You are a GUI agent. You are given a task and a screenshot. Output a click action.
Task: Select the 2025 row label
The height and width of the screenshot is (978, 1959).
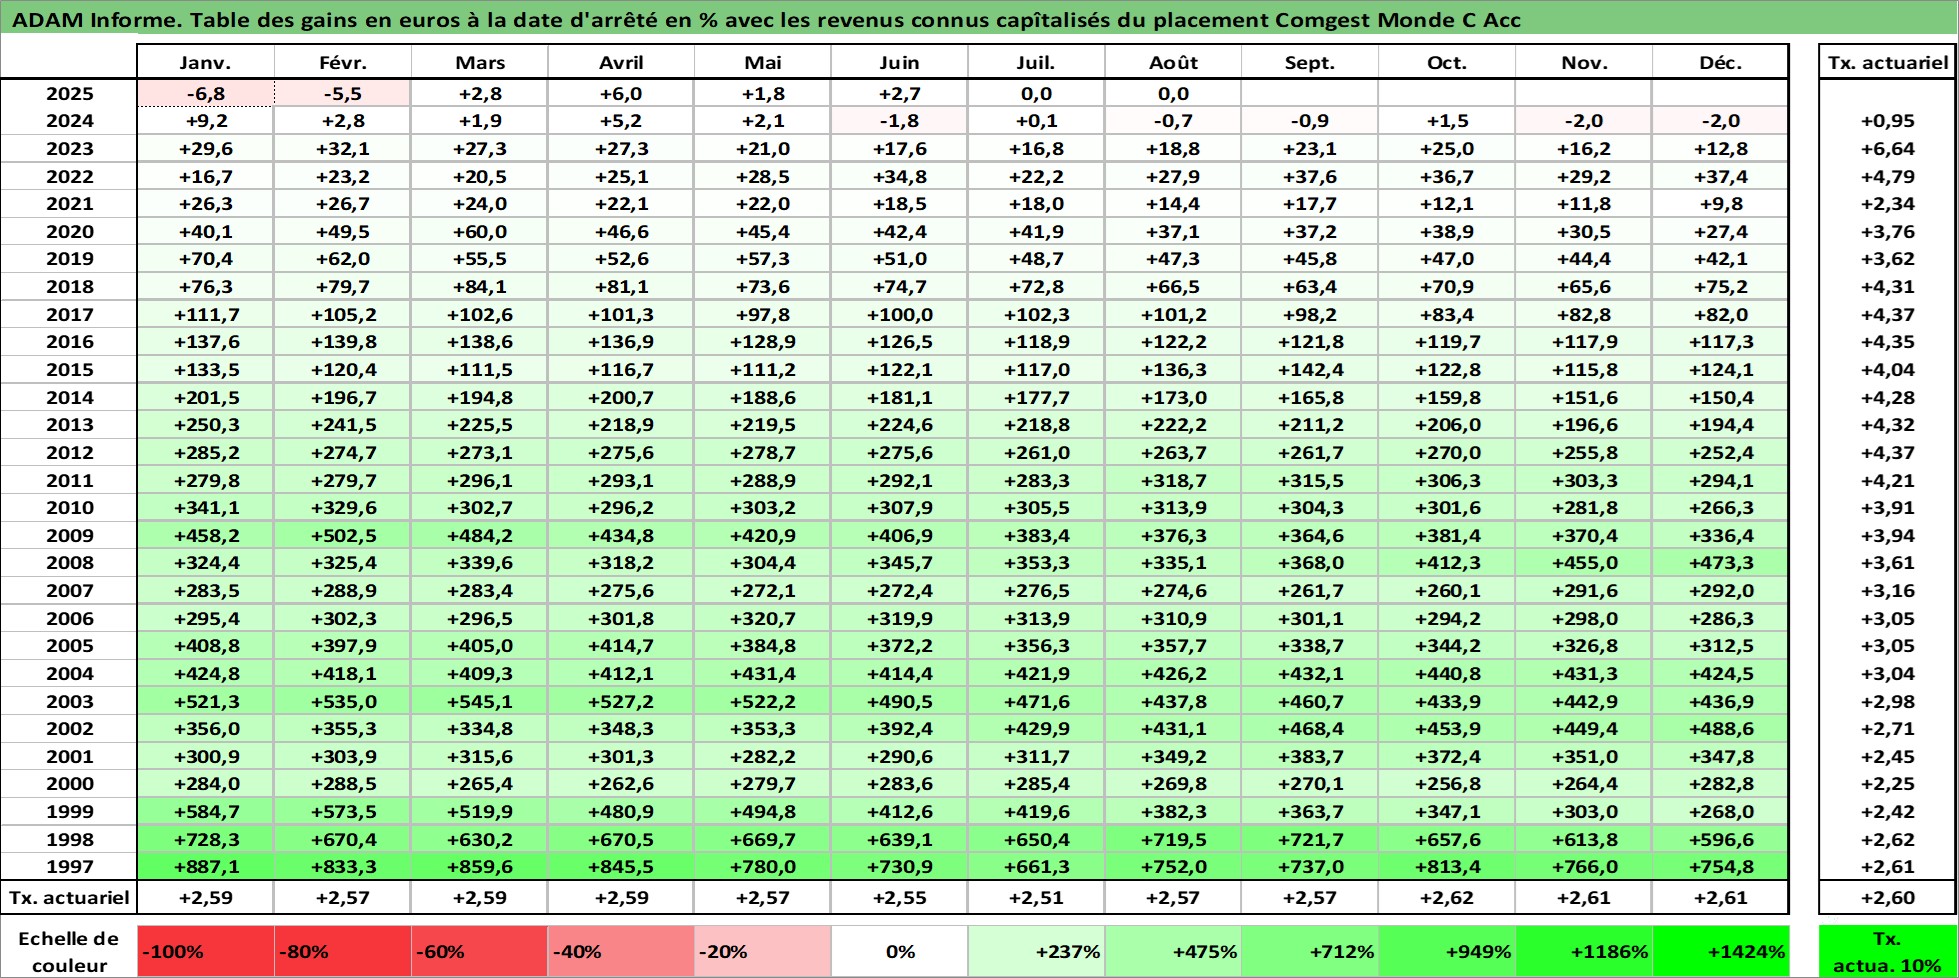pos(69,93)
